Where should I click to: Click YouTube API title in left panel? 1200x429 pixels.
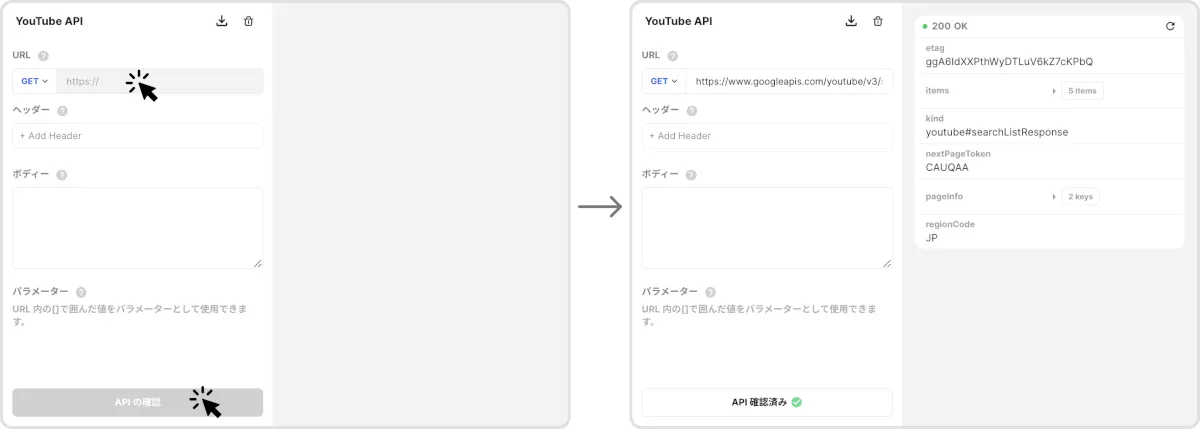pos(49,21)
